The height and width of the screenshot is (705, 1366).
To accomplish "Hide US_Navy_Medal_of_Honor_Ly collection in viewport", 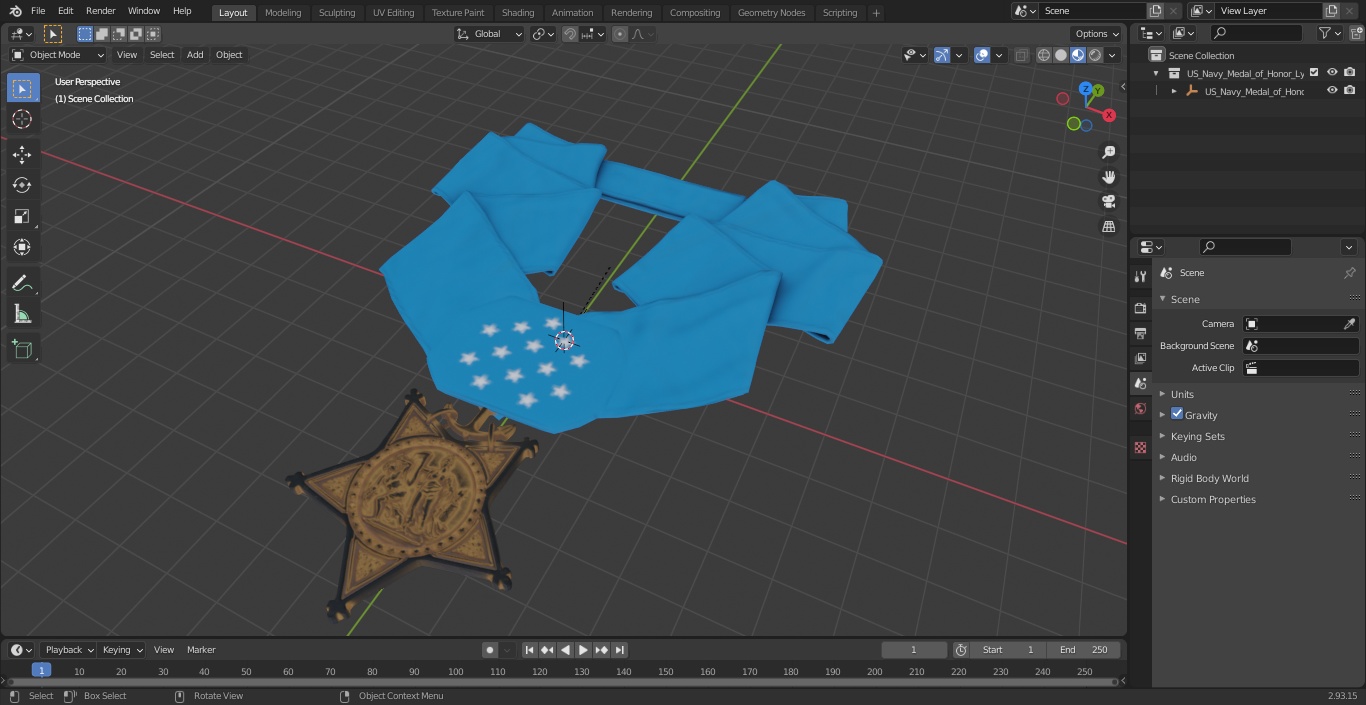I will click(1332, 72).
